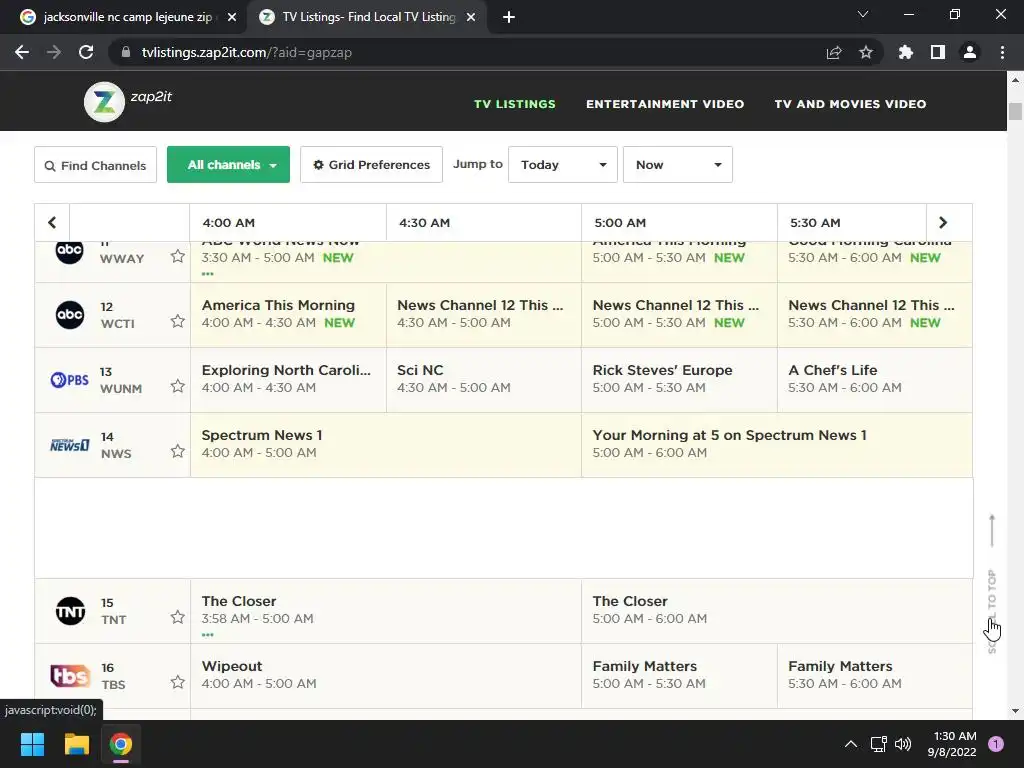The height and width of the screenshot is (768, 1024).
Task: Toggle the browser side panel icon
Action: (x=938, y=52)
